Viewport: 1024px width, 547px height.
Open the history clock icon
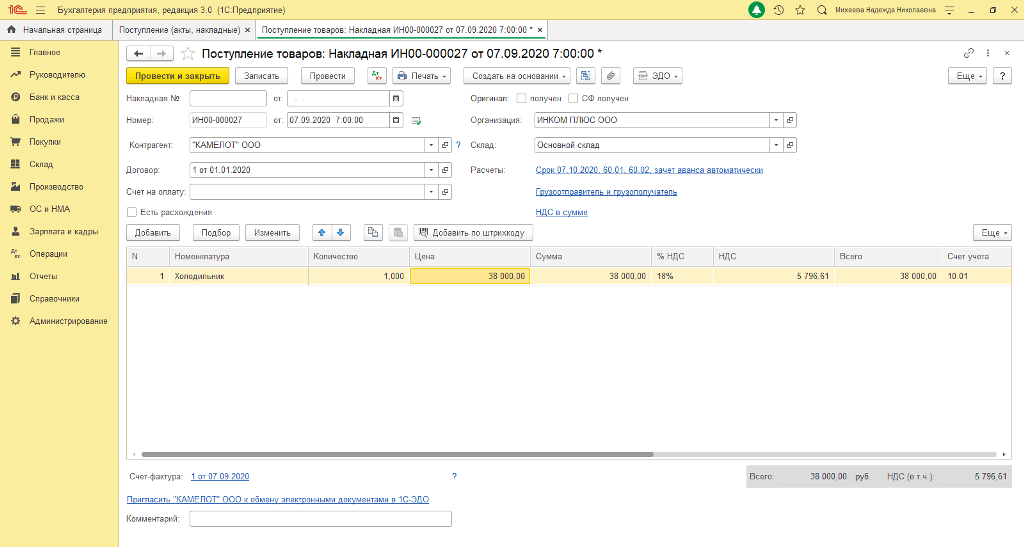point(778,9)
